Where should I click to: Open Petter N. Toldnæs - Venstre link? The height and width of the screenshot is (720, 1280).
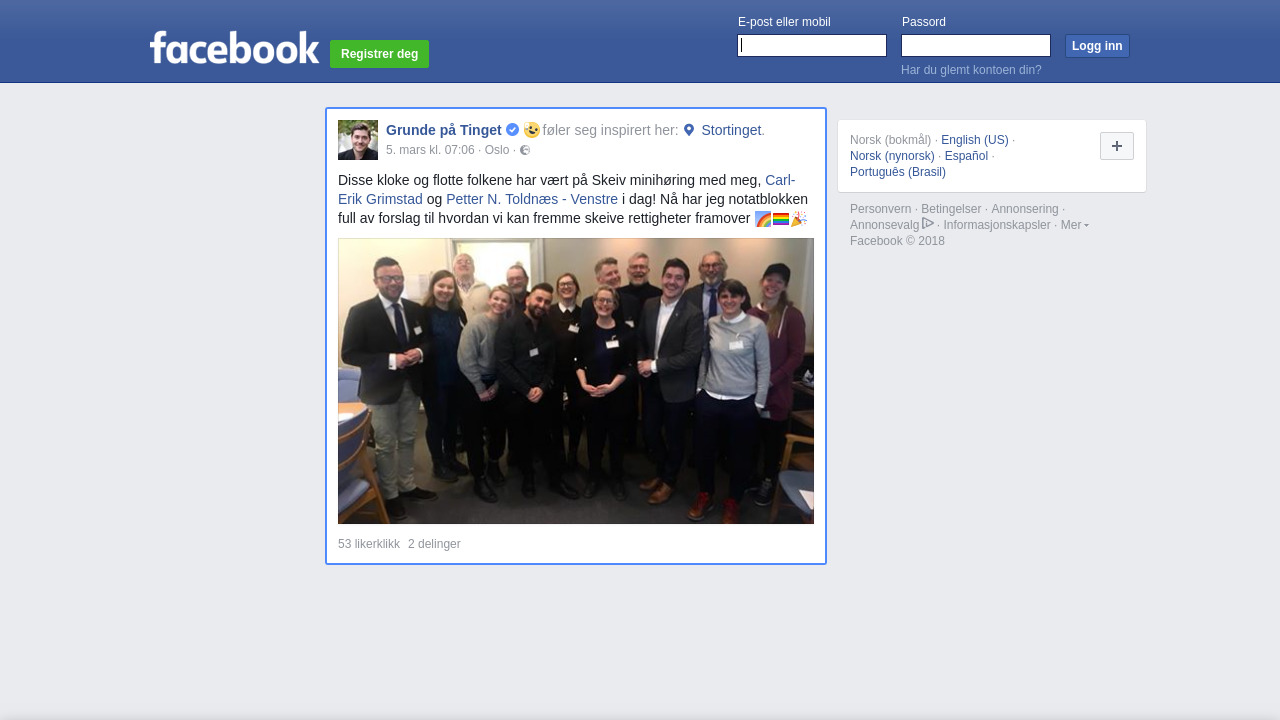[x=532, y=199]
